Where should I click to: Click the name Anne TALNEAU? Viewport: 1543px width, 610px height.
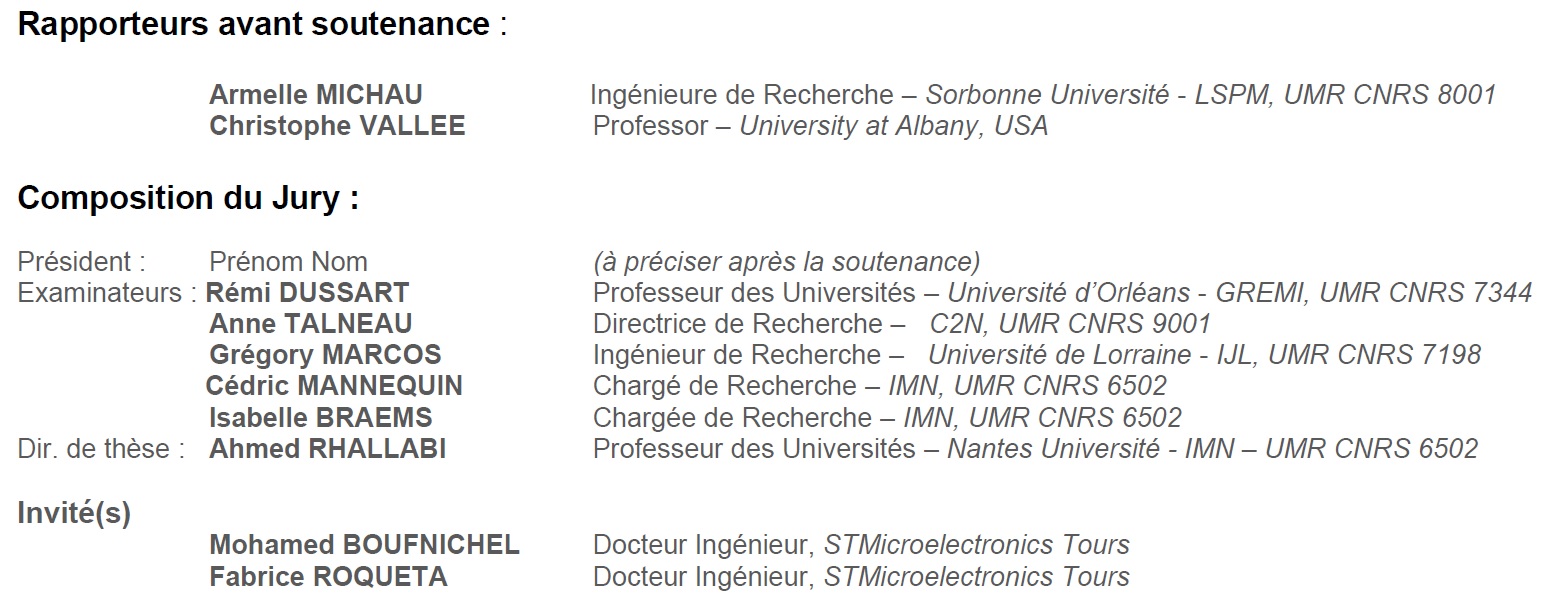click(310, 324)
